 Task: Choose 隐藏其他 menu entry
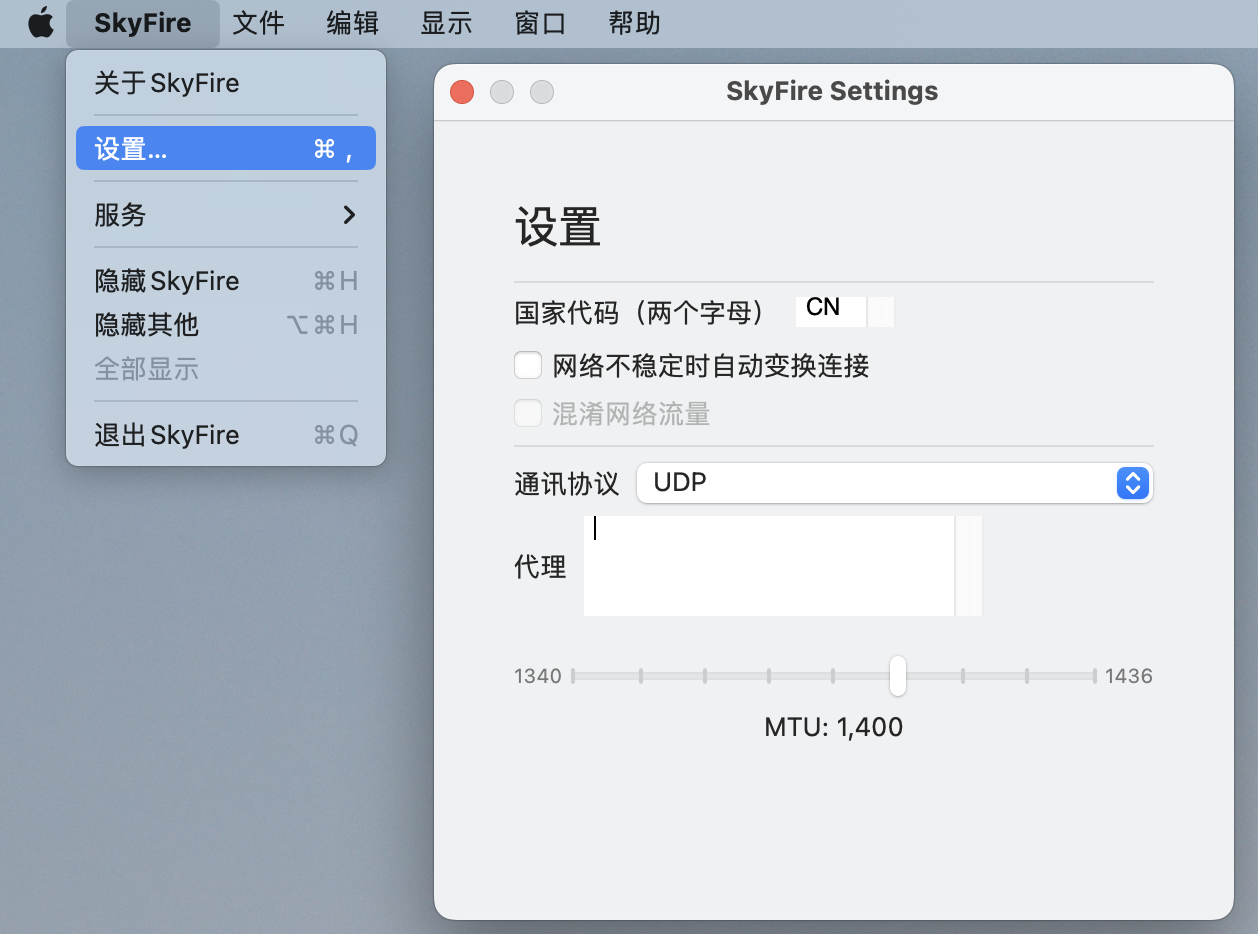pos(226,325)
